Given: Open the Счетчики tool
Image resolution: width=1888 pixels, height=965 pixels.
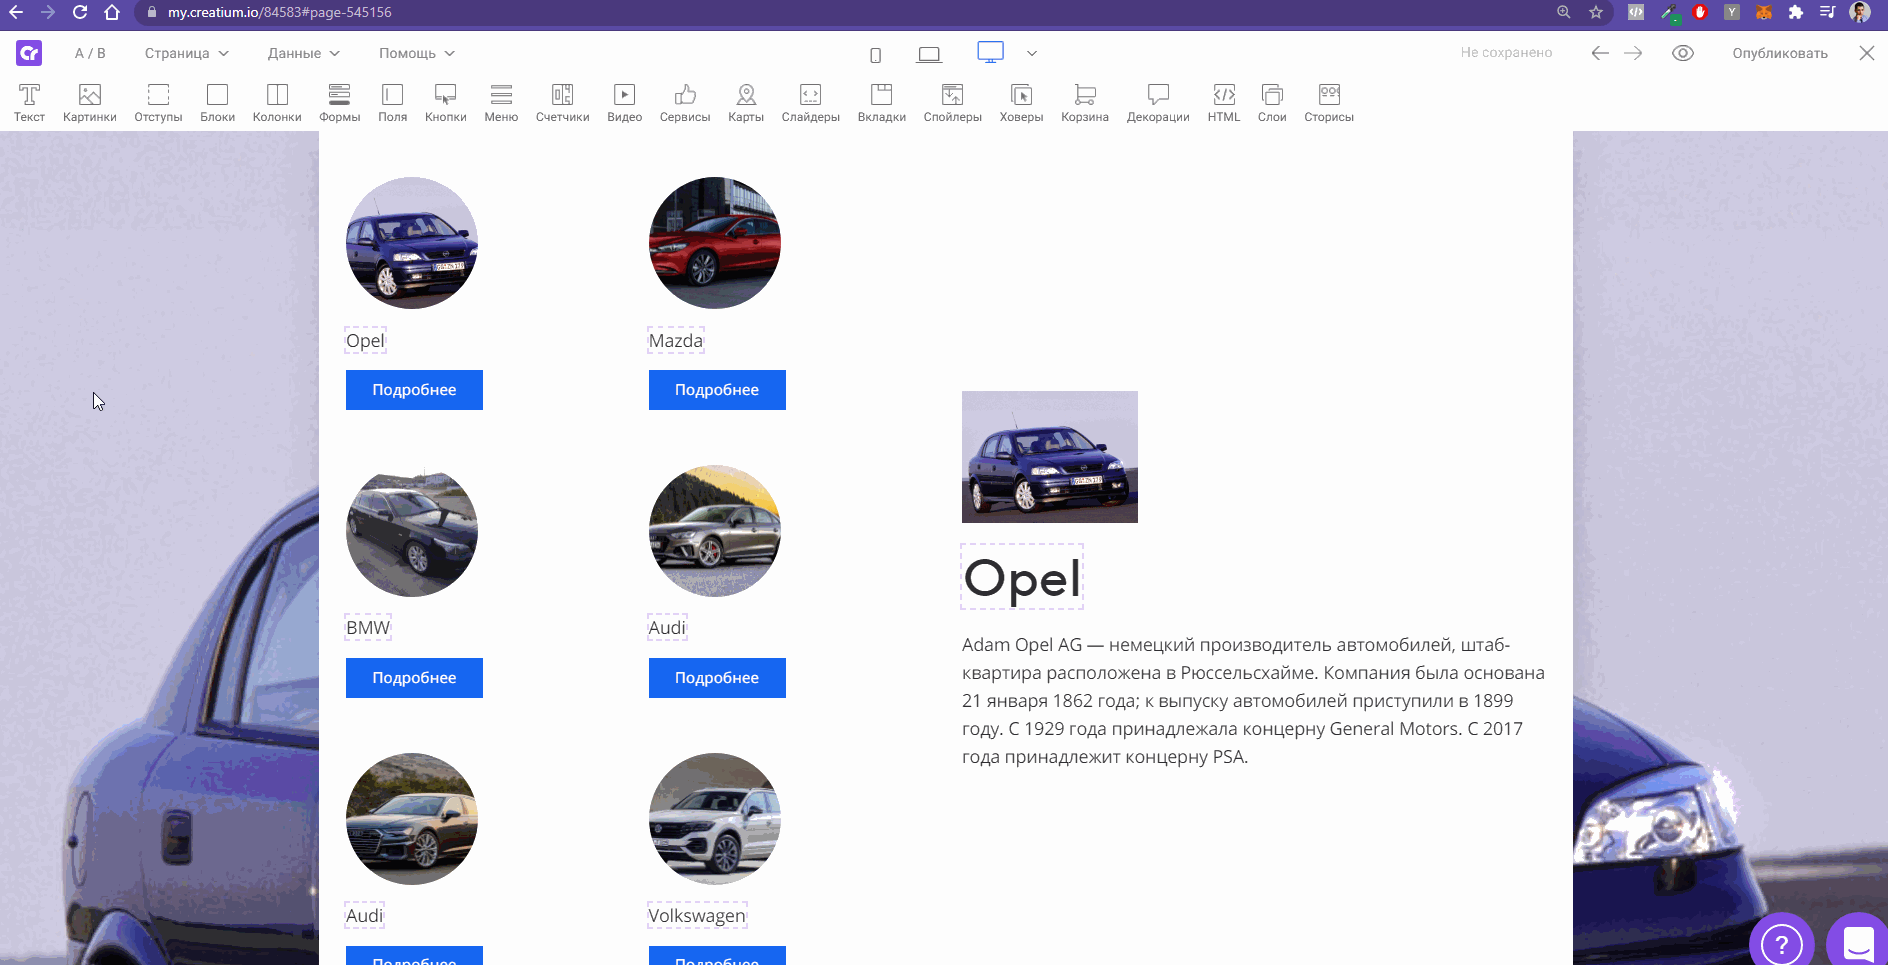Looking at the screenshot, I should pyautogui.click(x=563, y=103).
